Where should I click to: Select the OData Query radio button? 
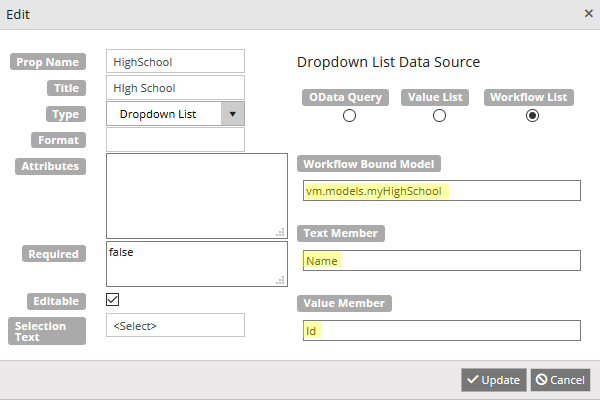tap(349, 116)
